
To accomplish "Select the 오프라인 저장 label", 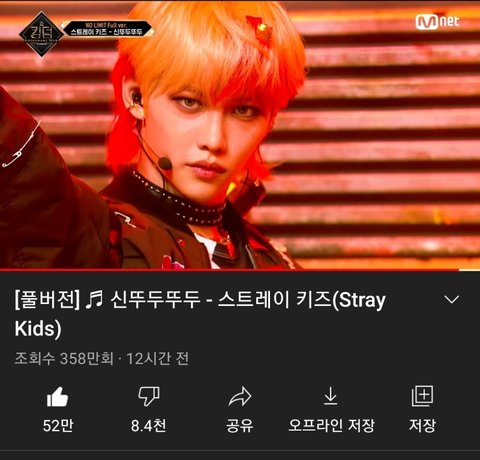I will pyautogui.click(x=331, y=426).
